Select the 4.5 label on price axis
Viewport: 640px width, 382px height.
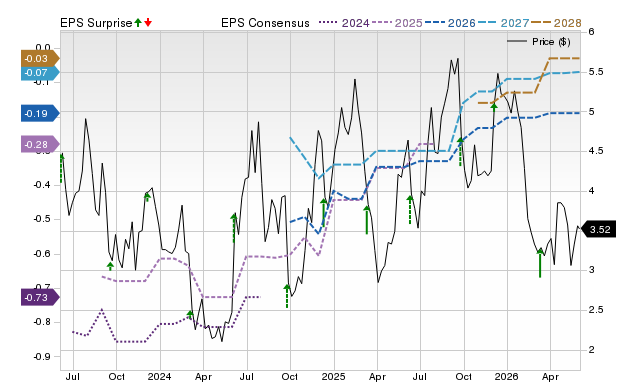596,151
